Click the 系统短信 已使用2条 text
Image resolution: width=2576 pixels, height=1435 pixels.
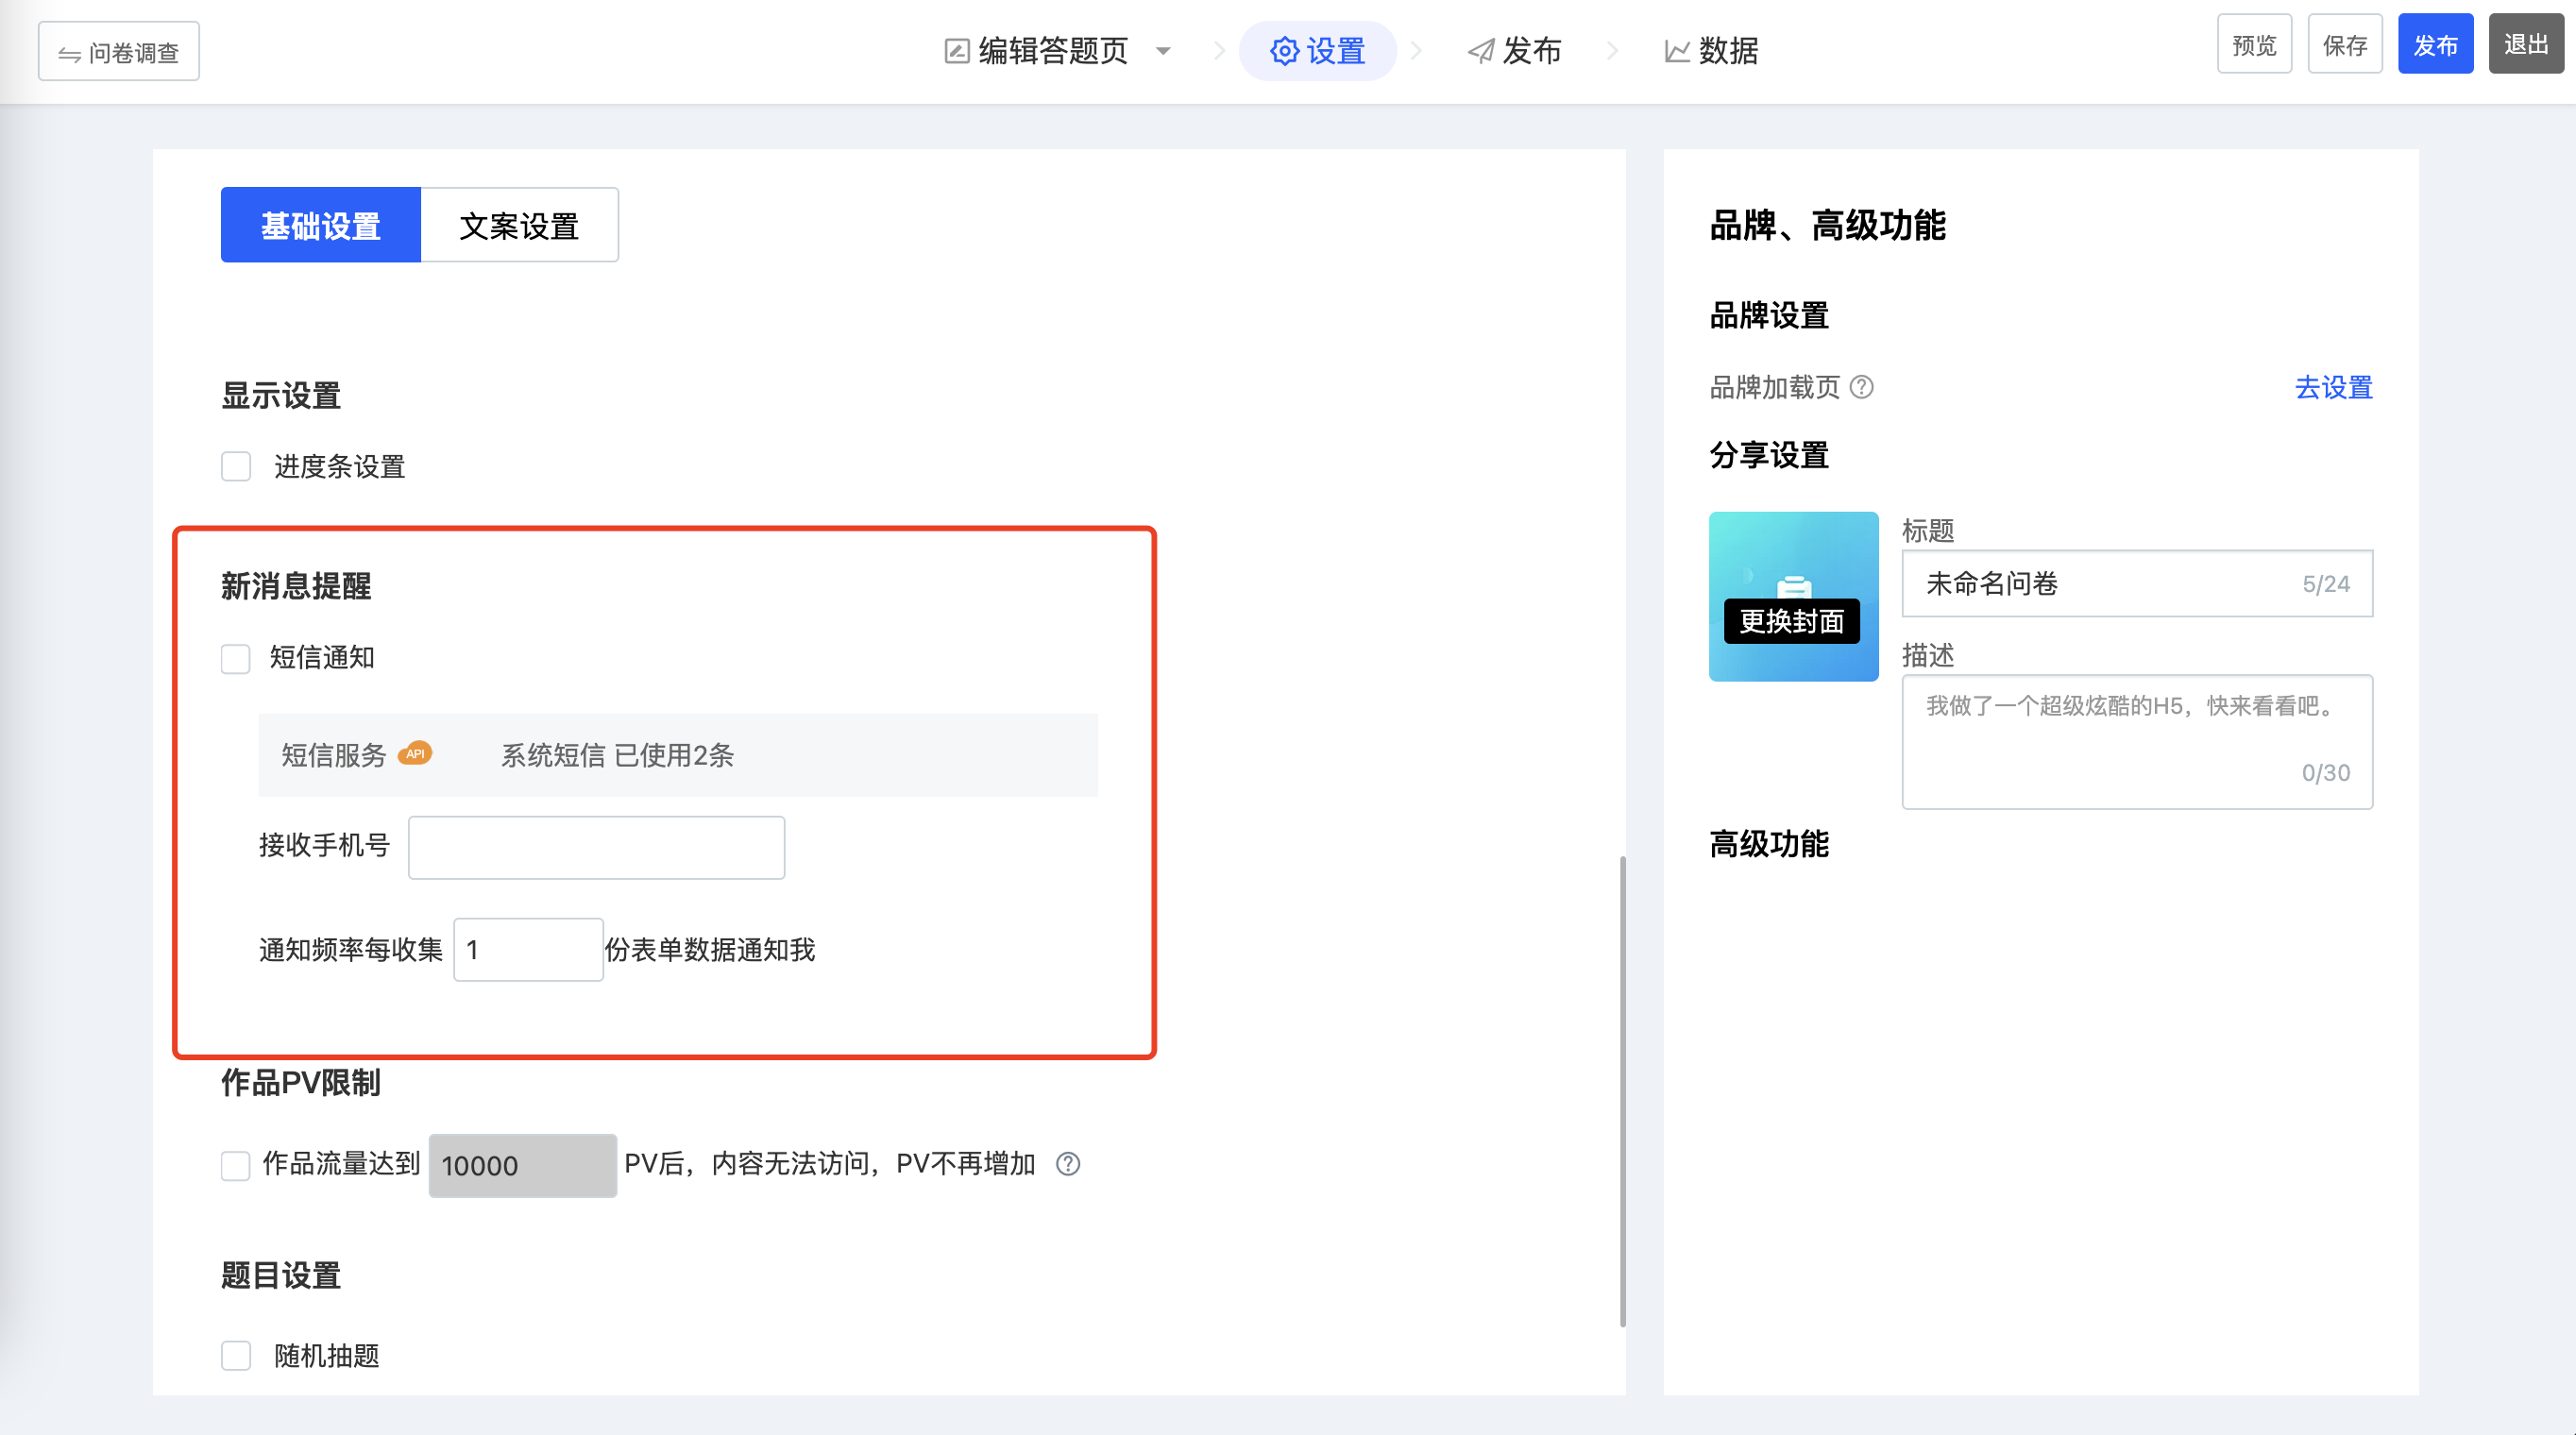(x=617, y=755)
